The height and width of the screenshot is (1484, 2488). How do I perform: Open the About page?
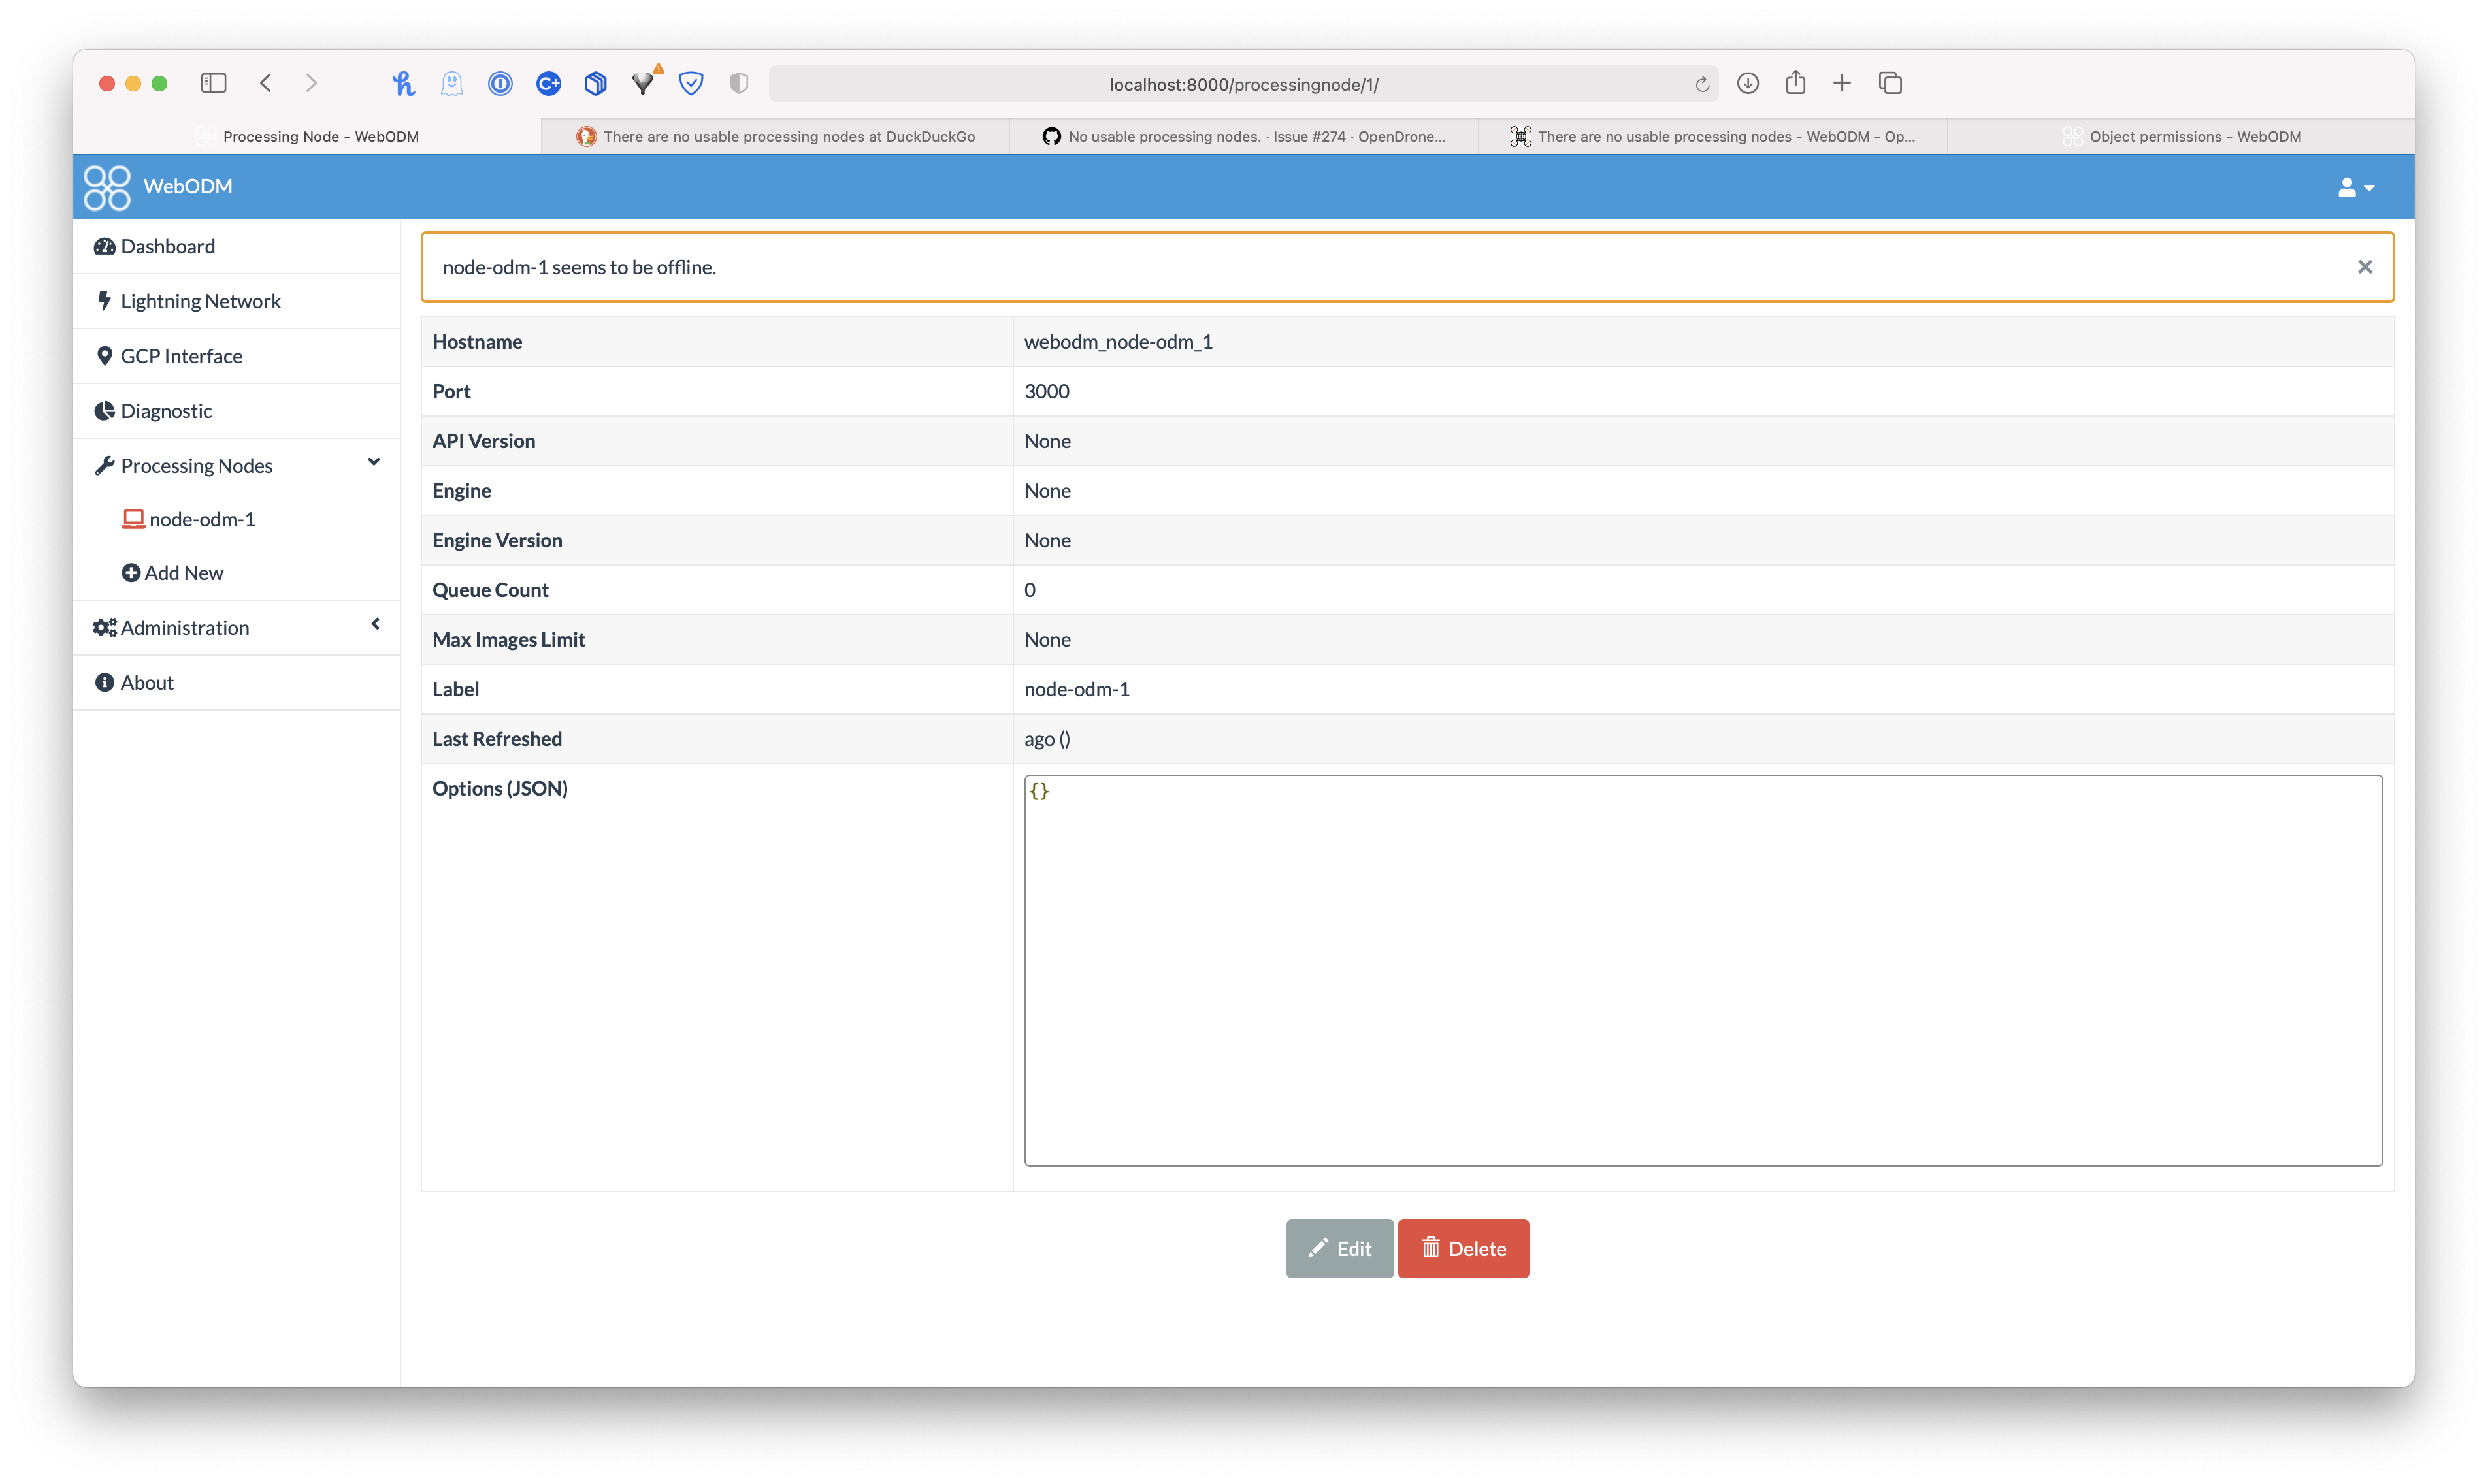(x=147, y=683)
